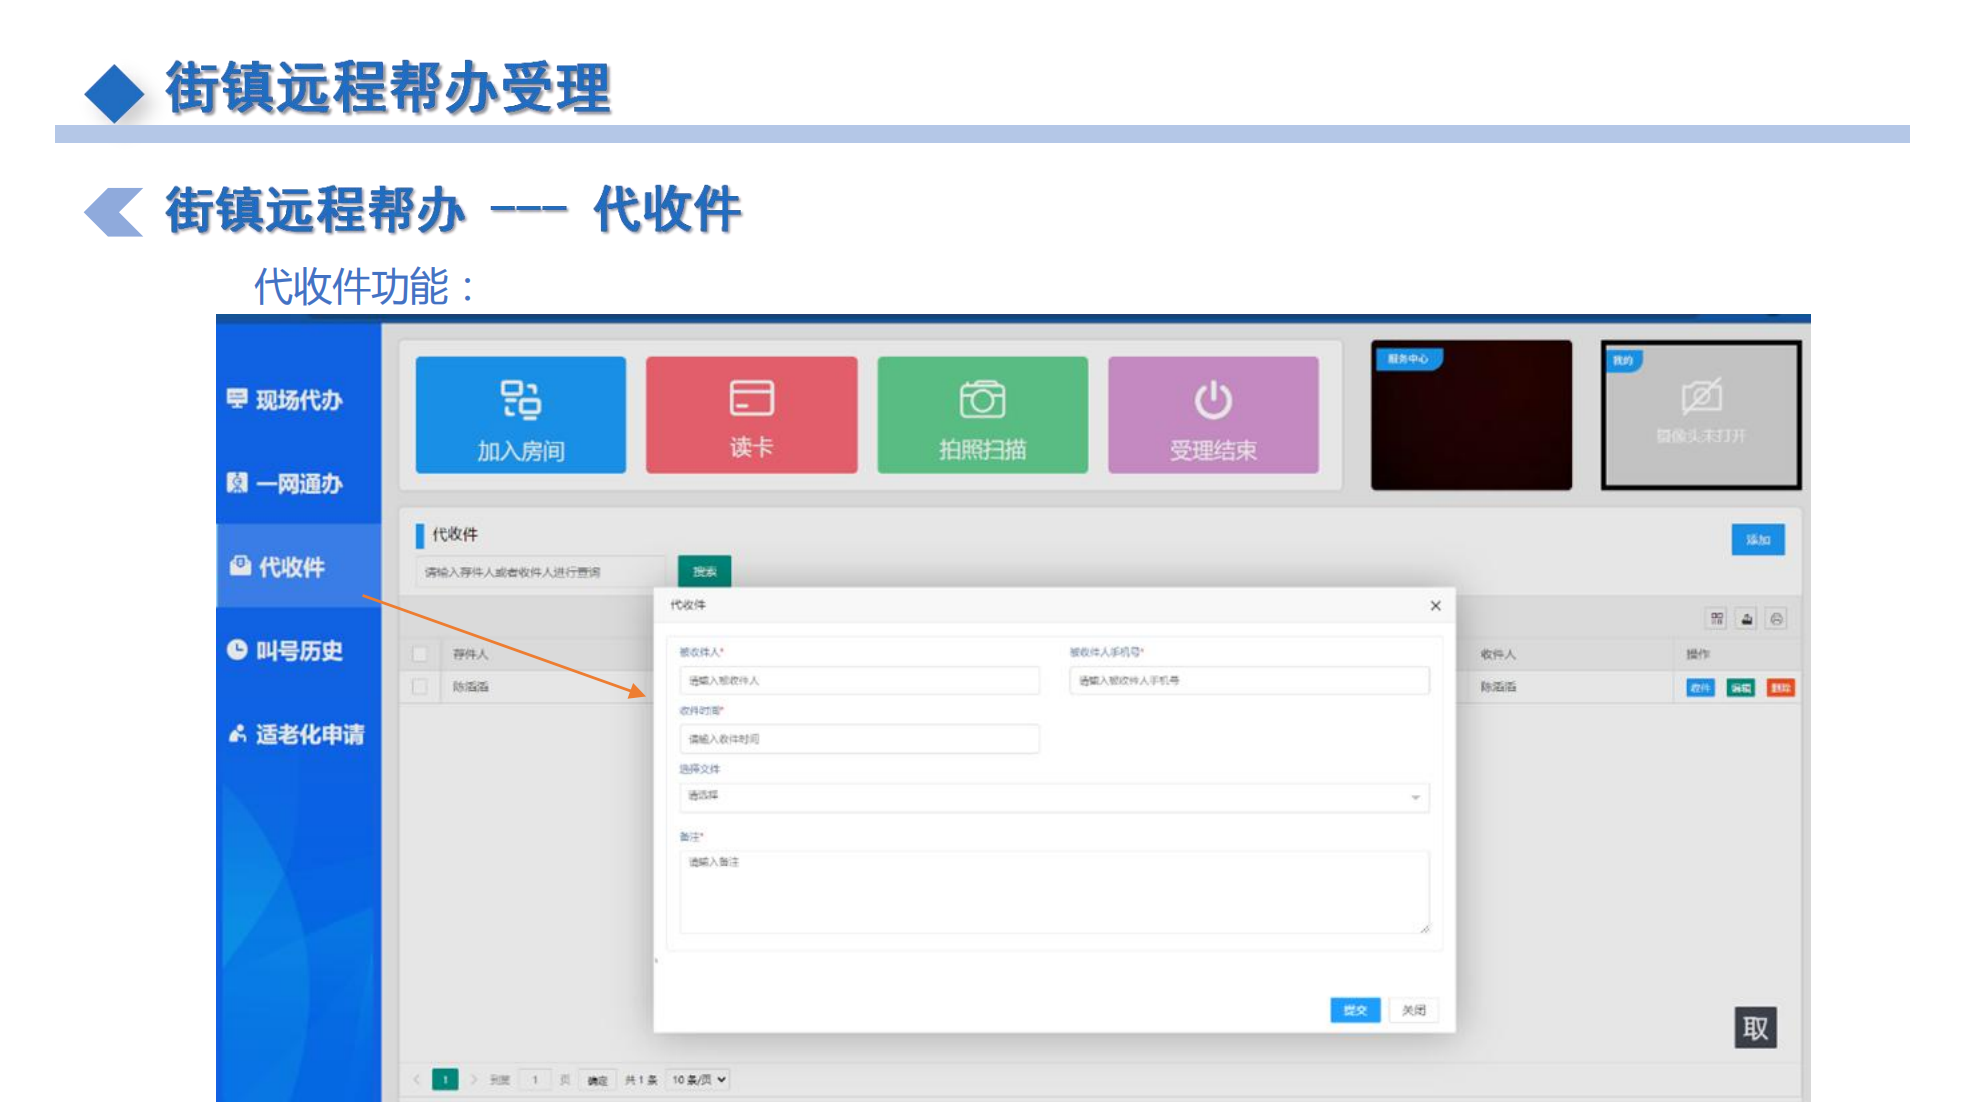Image resolution: width=1968 pixels, height=1102 pixels.
Task: Click the 被收件人 name input field
Action: pyautogui.click(x=859, y=681)
